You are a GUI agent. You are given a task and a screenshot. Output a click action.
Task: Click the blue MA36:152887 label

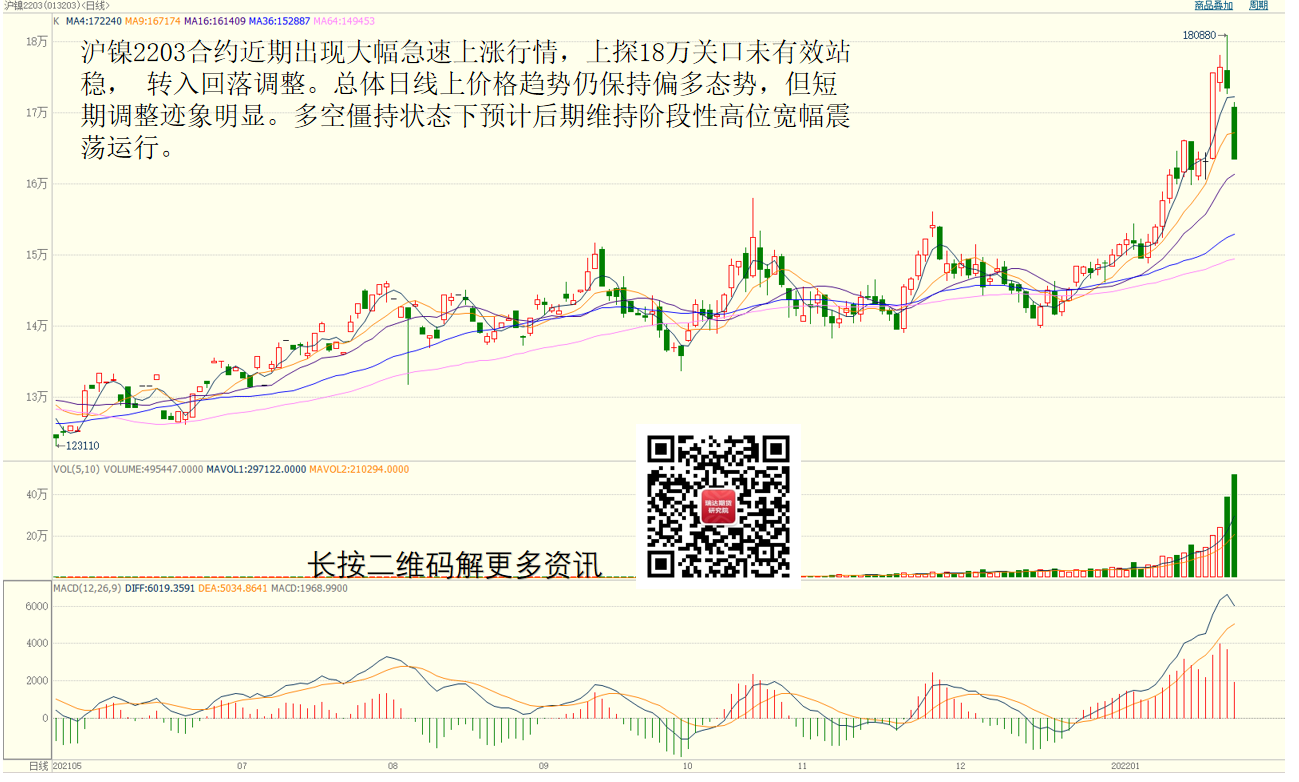click(280, 20)
